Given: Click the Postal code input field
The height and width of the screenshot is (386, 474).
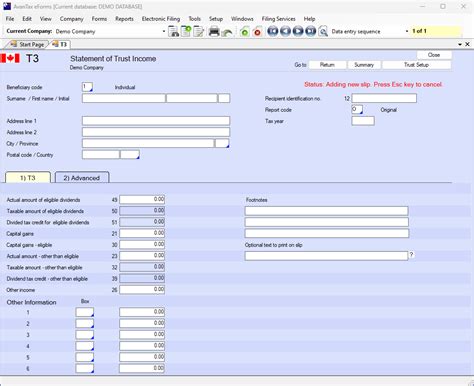Looking at the screenshot, I should (101, 154).
